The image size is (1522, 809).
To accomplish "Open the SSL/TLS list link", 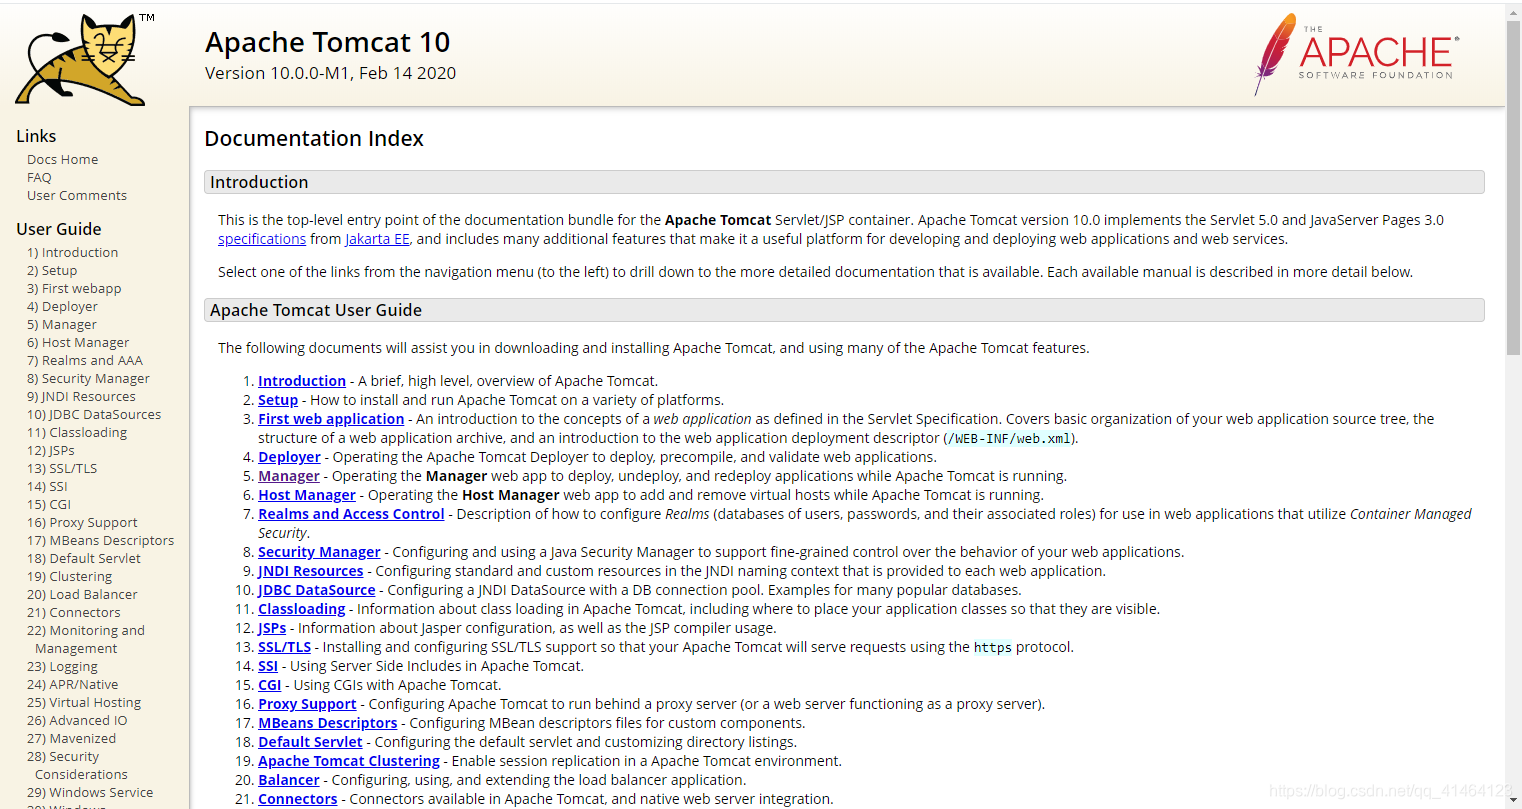I will (x=285, y=647).
